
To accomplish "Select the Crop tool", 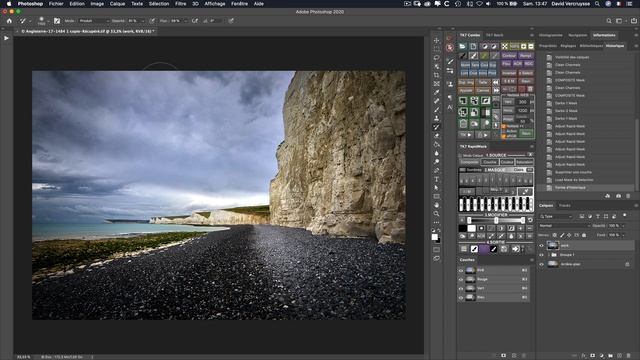I will [436, 75].
